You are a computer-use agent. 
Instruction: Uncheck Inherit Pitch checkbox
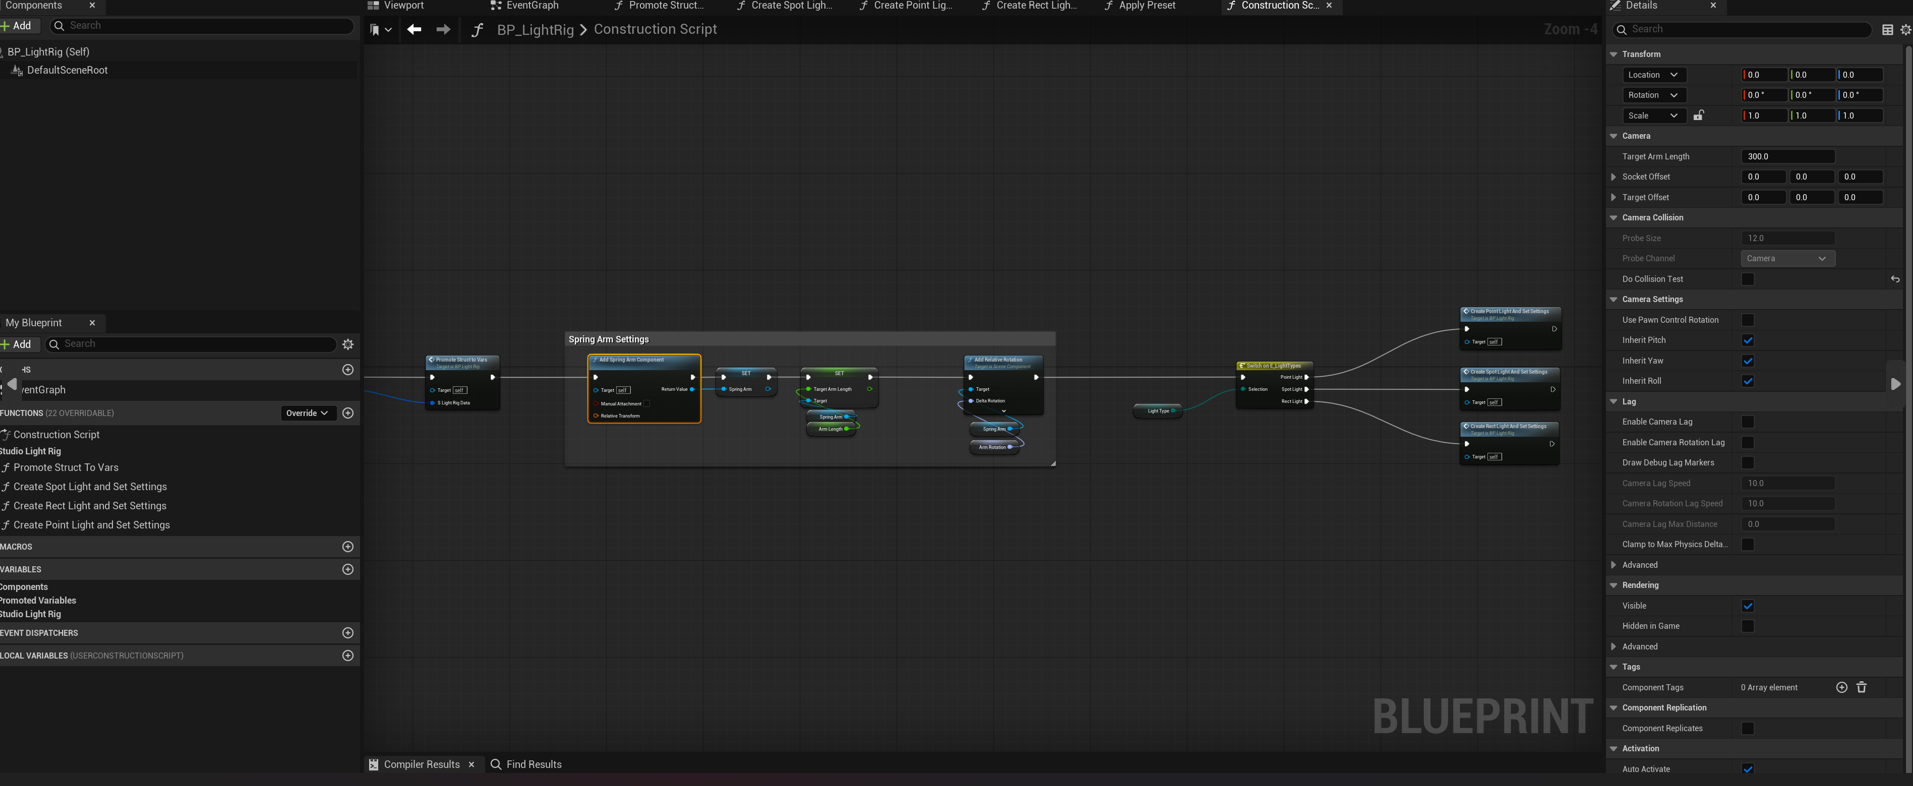pyautogui.click(x=1747, y=341)
